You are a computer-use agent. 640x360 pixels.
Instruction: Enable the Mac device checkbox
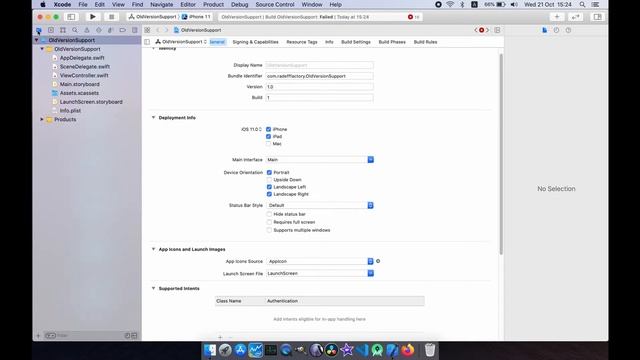pyautogui.click(x=269, y=144)
